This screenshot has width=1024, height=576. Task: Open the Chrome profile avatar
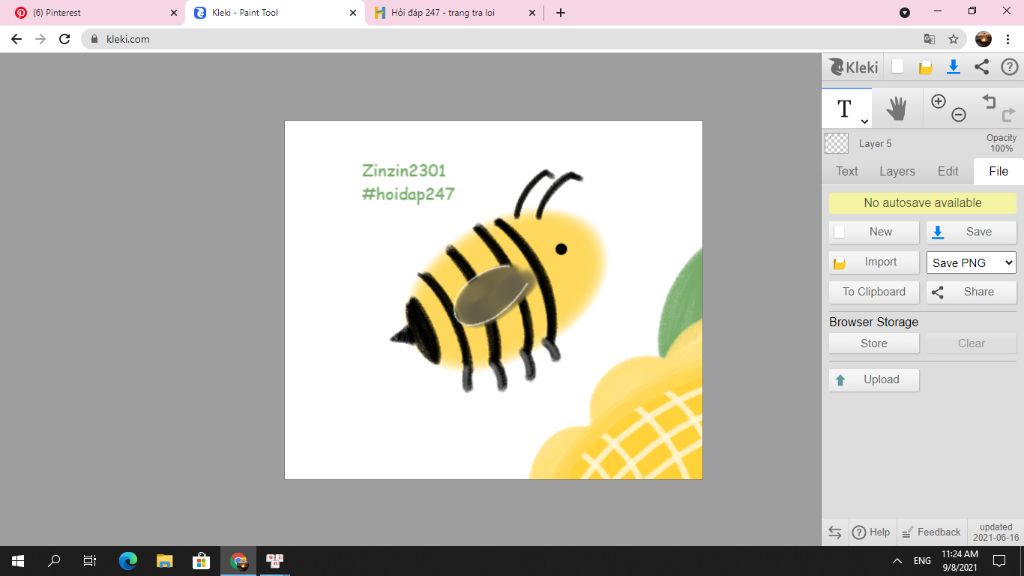tap(984, 39)
